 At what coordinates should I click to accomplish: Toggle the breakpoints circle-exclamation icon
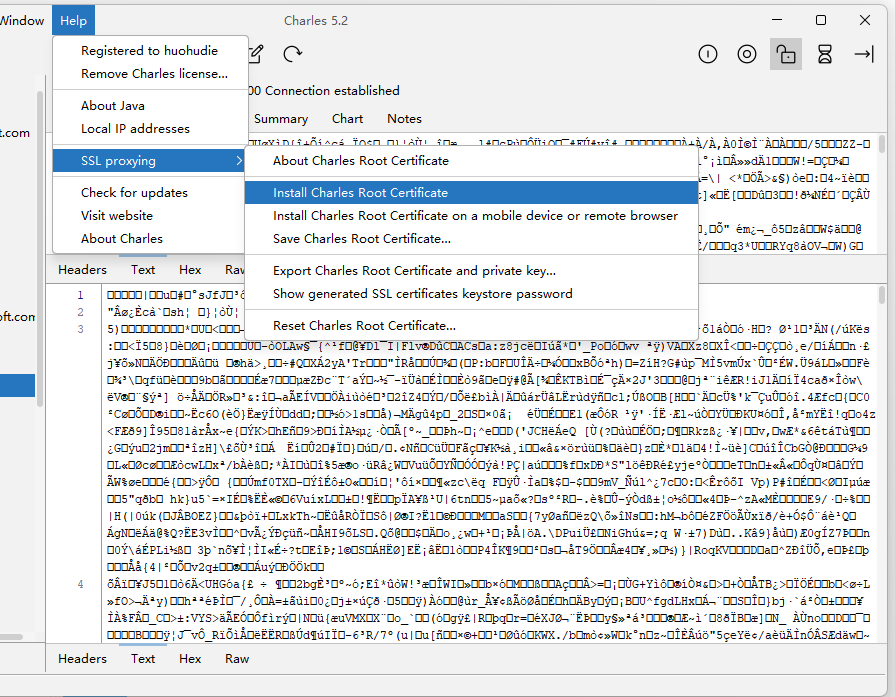(708, 54)
